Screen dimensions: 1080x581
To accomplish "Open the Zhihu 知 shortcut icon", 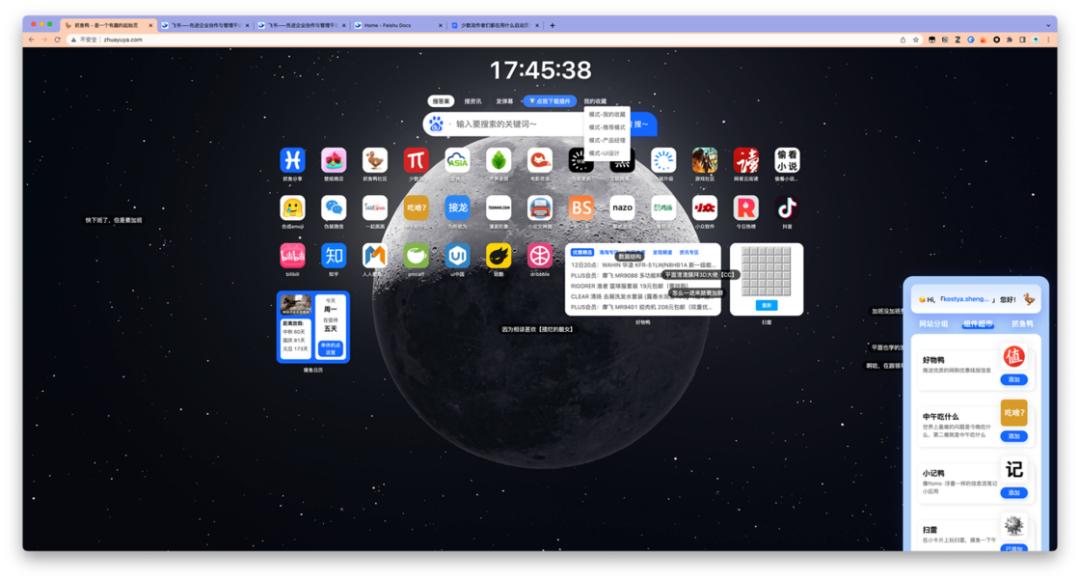I will (334, 255).
